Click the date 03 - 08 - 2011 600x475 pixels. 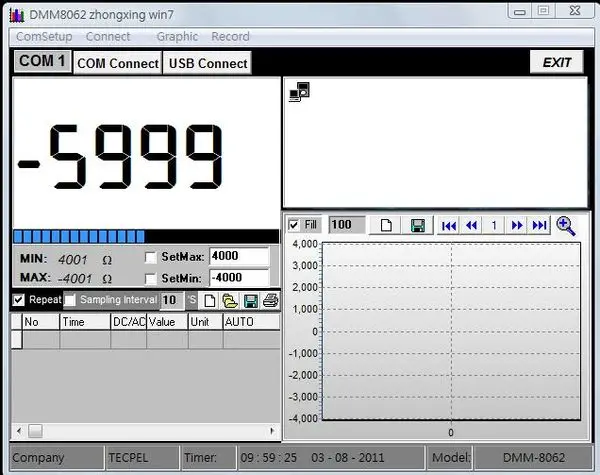coord(347,457)
